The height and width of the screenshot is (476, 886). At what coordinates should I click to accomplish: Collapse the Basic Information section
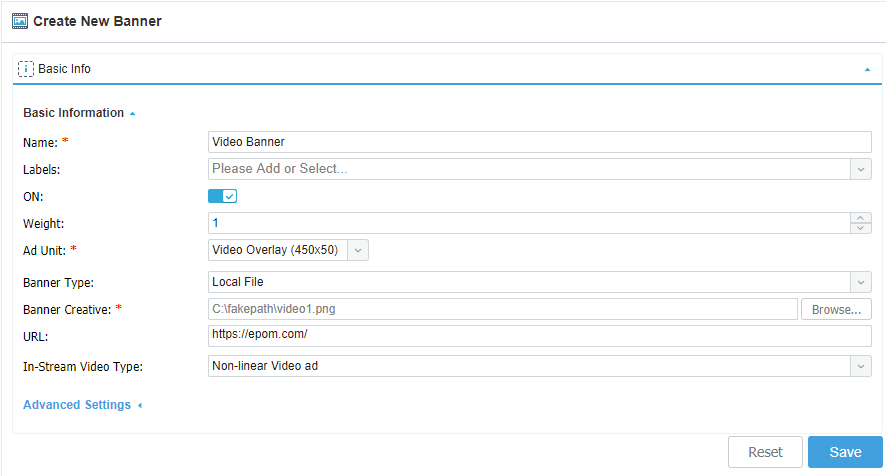click(79, 113)
